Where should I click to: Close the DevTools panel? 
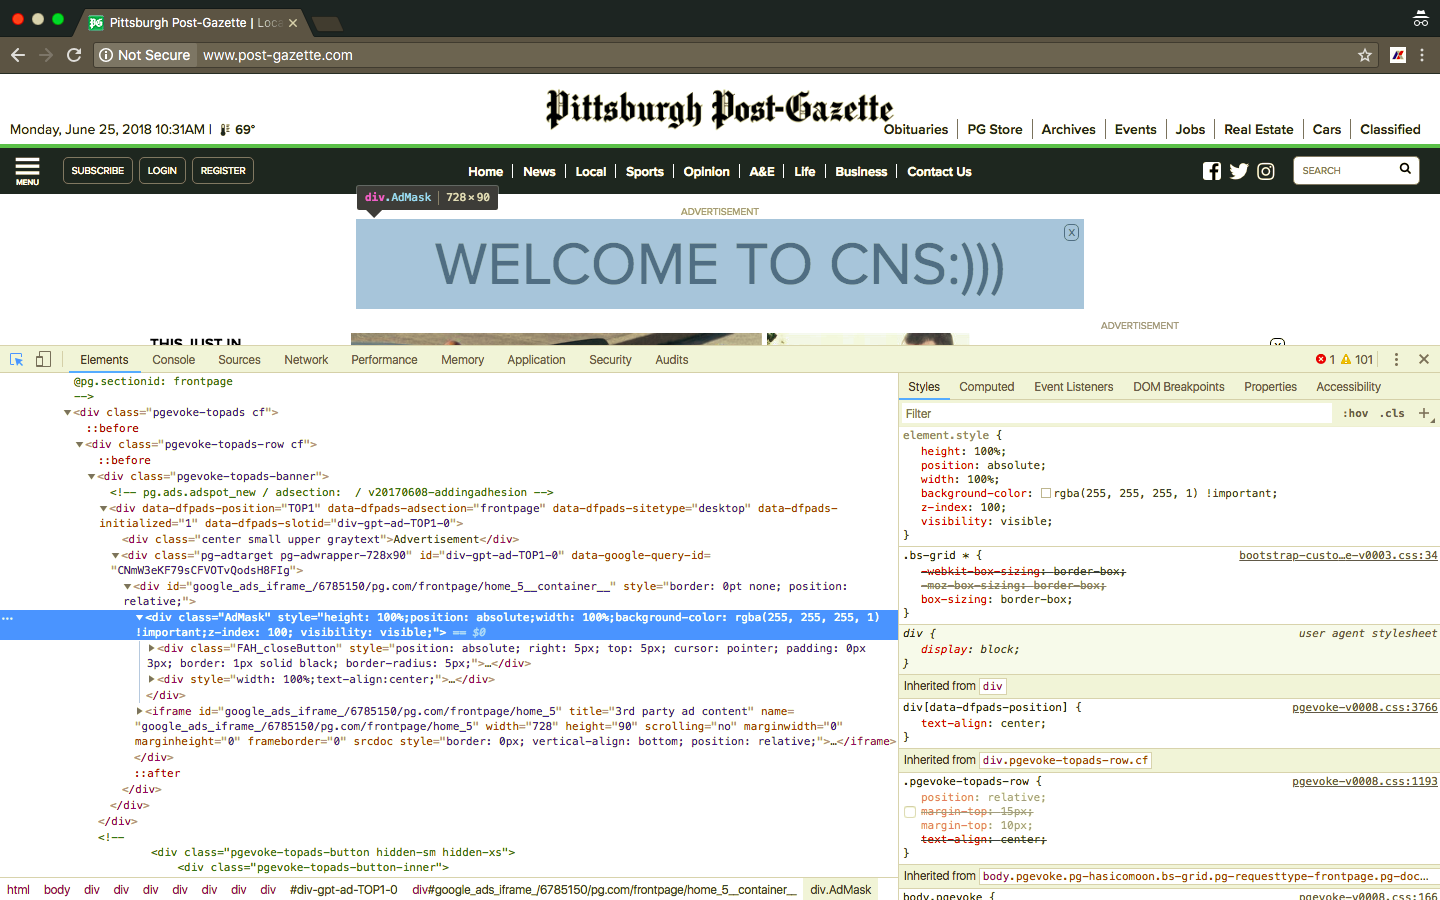(1424, 359)
